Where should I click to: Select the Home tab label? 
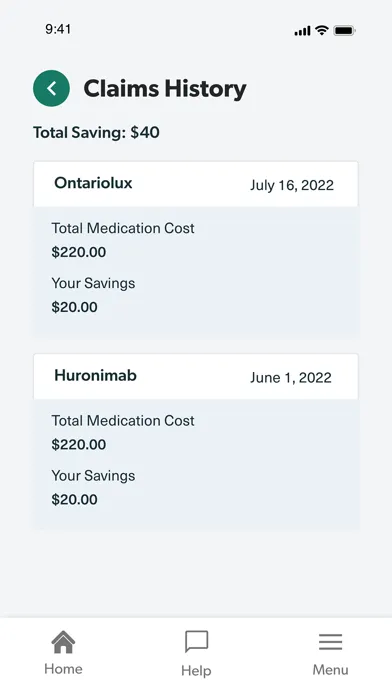(x=63, y=669)
